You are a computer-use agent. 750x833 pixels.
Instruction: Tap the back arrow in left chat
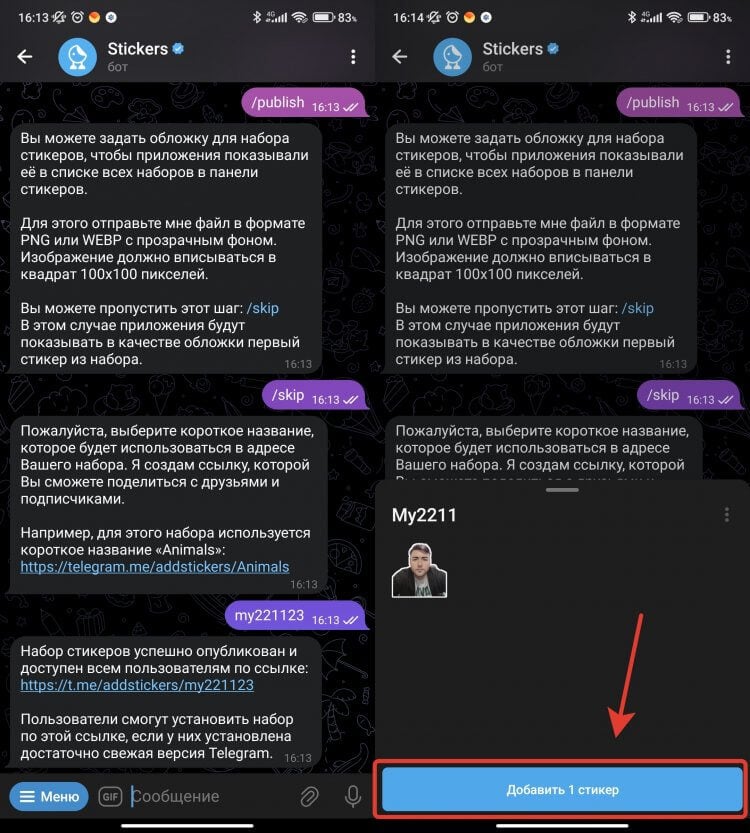24,56
